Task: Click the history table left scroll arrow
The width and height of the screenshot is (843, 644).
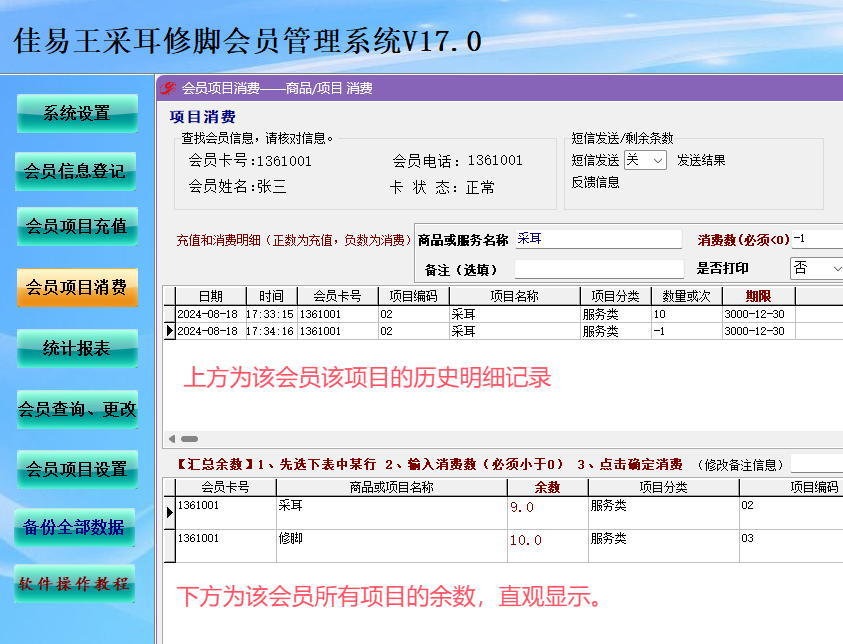Action: point(172,439)
